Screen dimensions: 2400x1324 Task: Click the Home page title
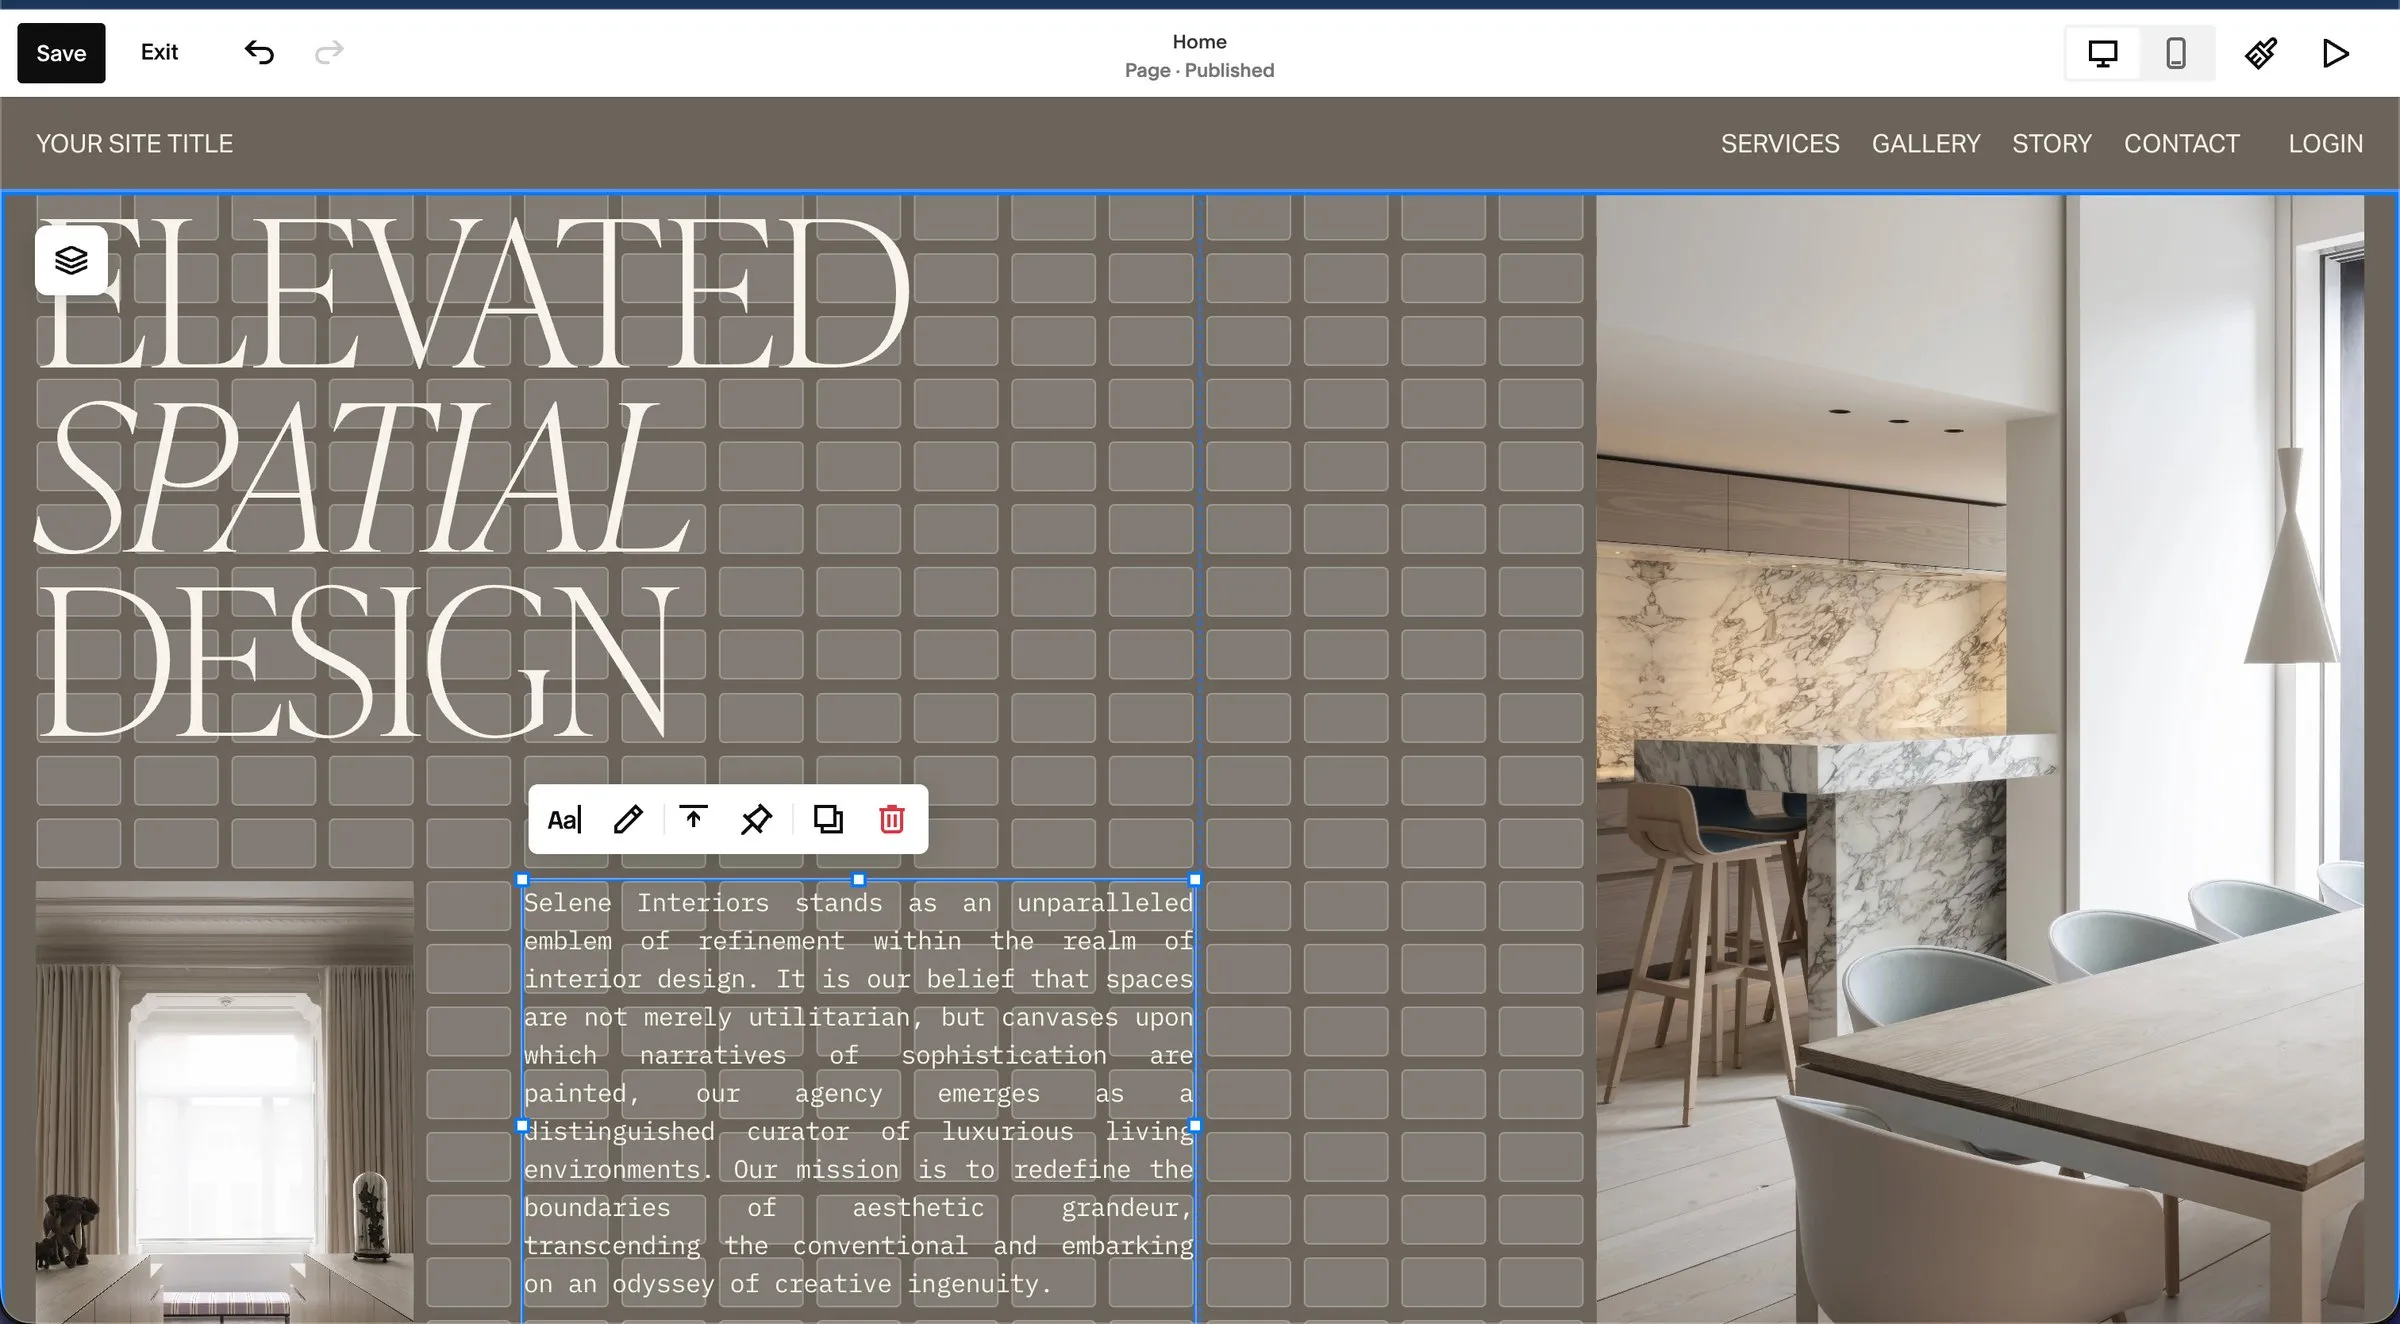tap(1199, 42)
